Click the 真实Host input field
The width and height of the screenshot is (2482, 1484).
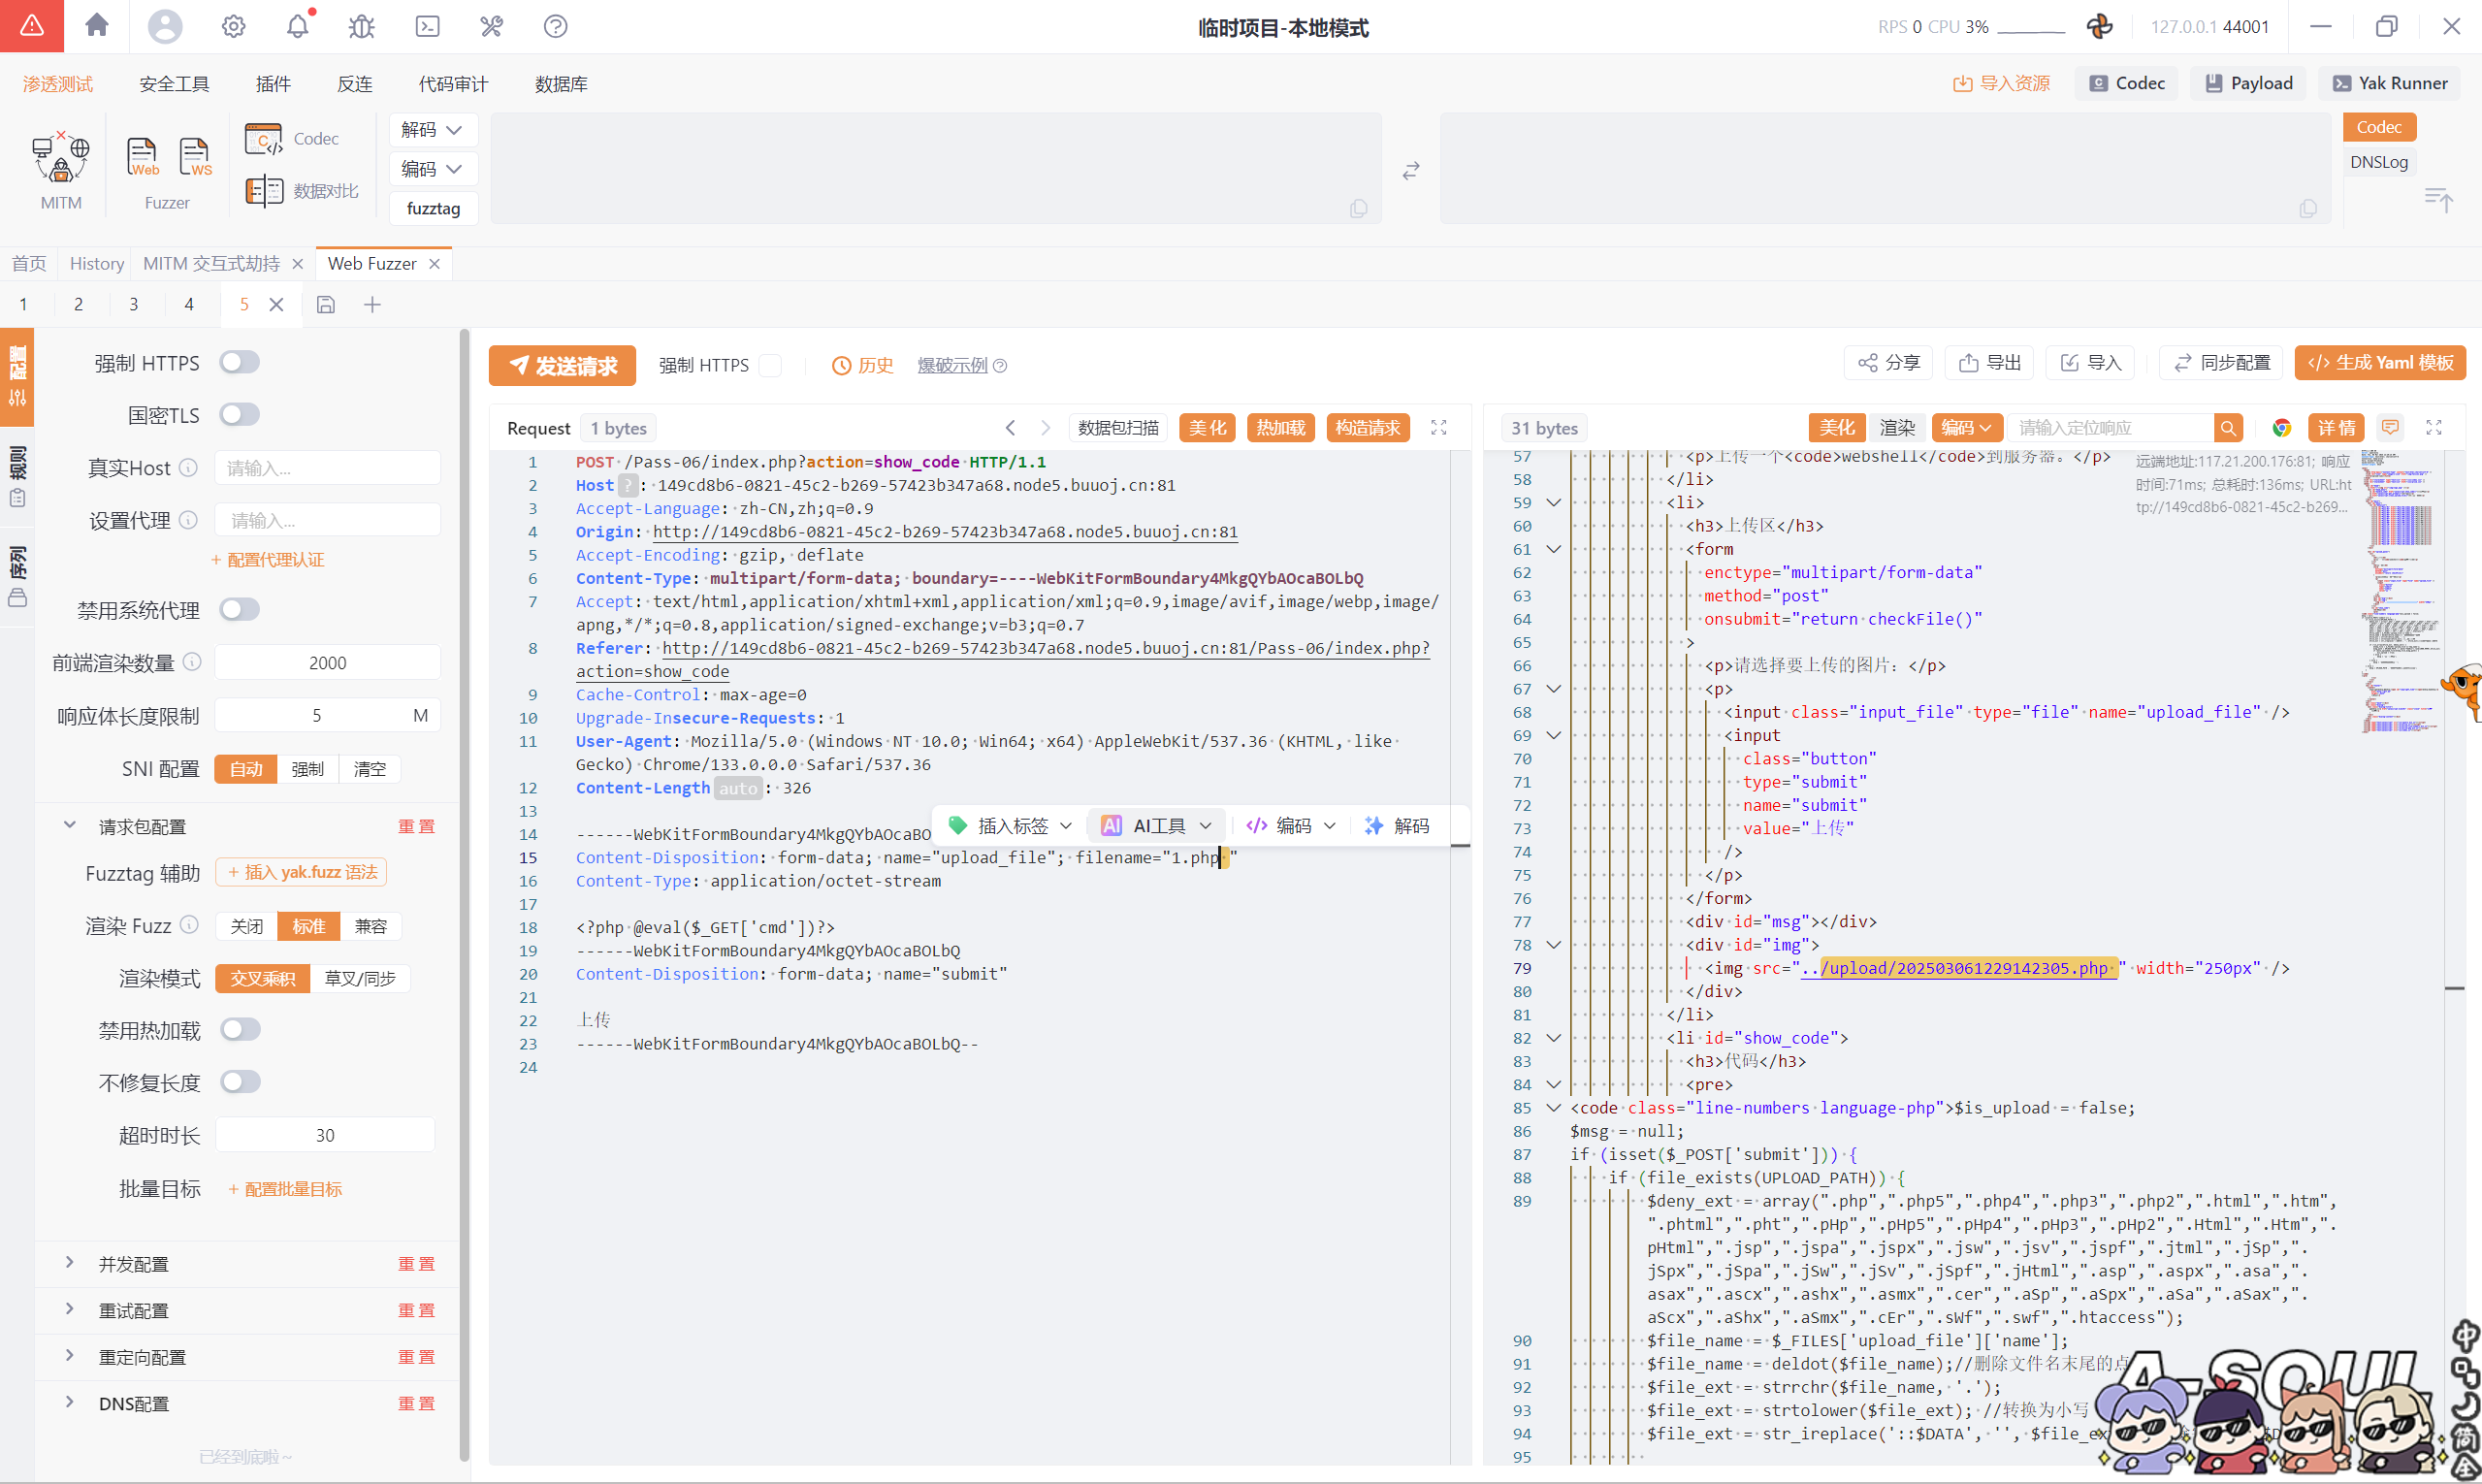point(327,468)
